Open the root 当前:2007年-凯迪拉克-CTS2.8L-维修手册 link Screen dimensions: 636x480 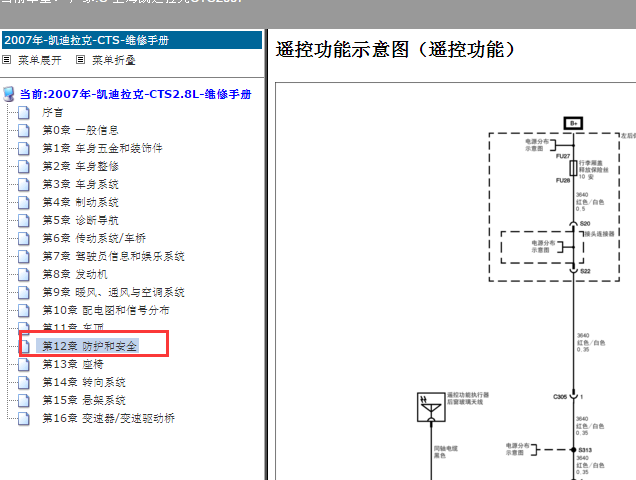(135, 94)
